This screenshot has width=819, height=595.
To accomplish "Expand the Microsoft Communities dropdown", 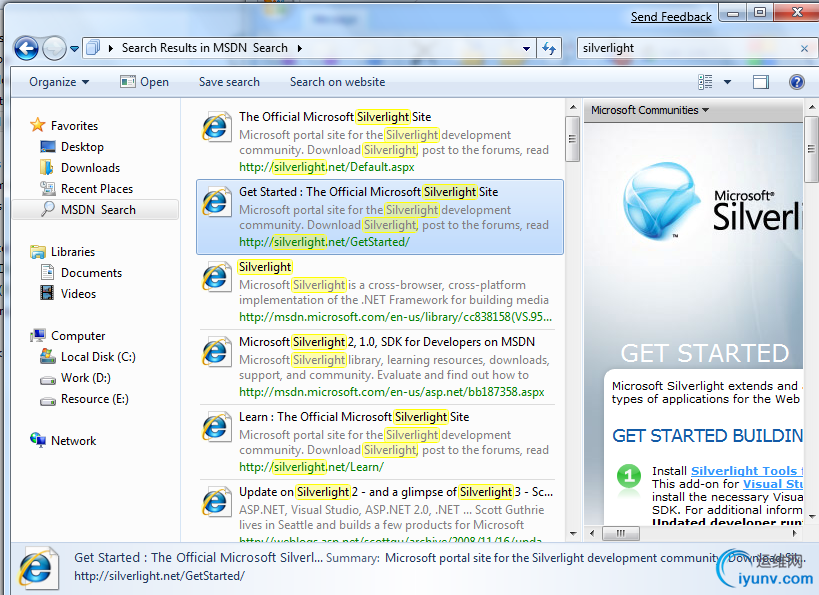I will tap(650, 110).
